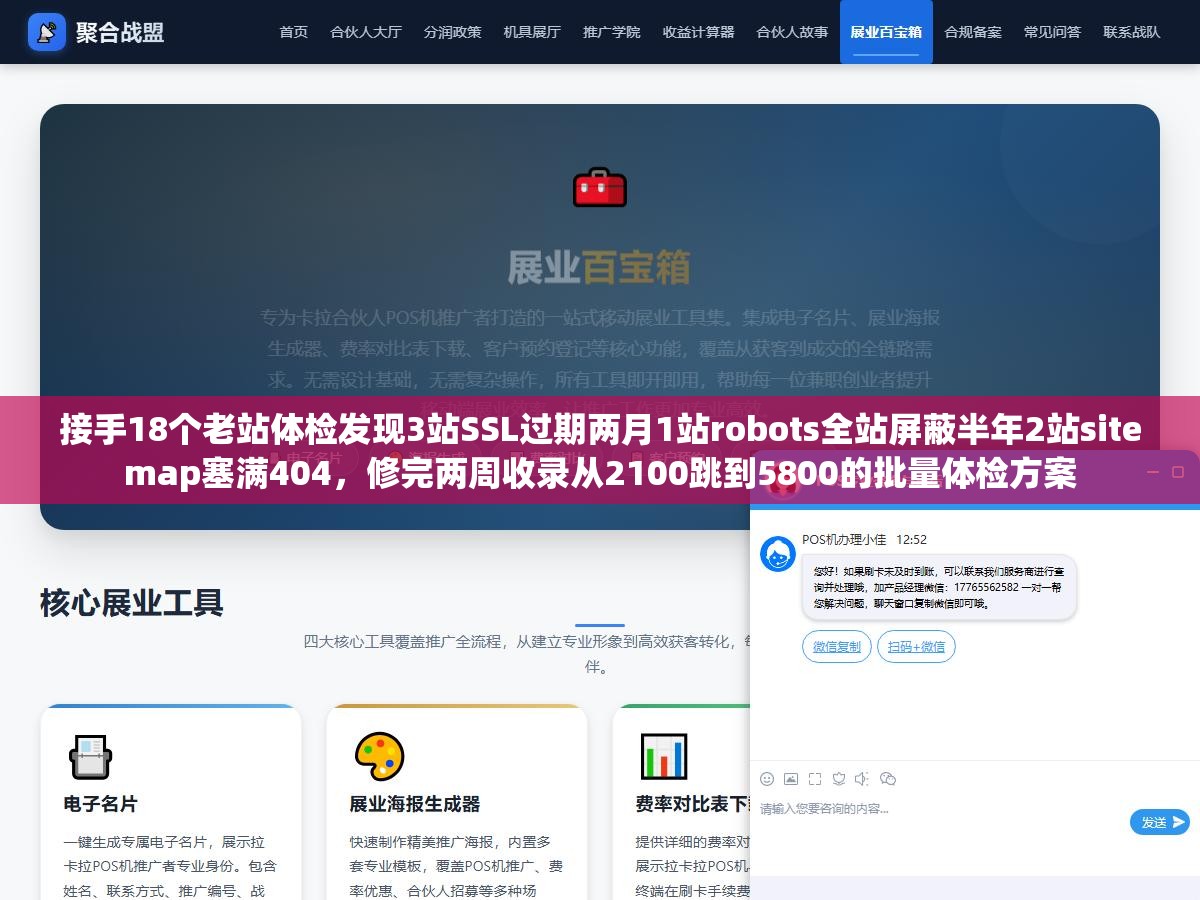Maximize the chat widget window
Screen dimensions: 1200x900
coord(1179,472)
